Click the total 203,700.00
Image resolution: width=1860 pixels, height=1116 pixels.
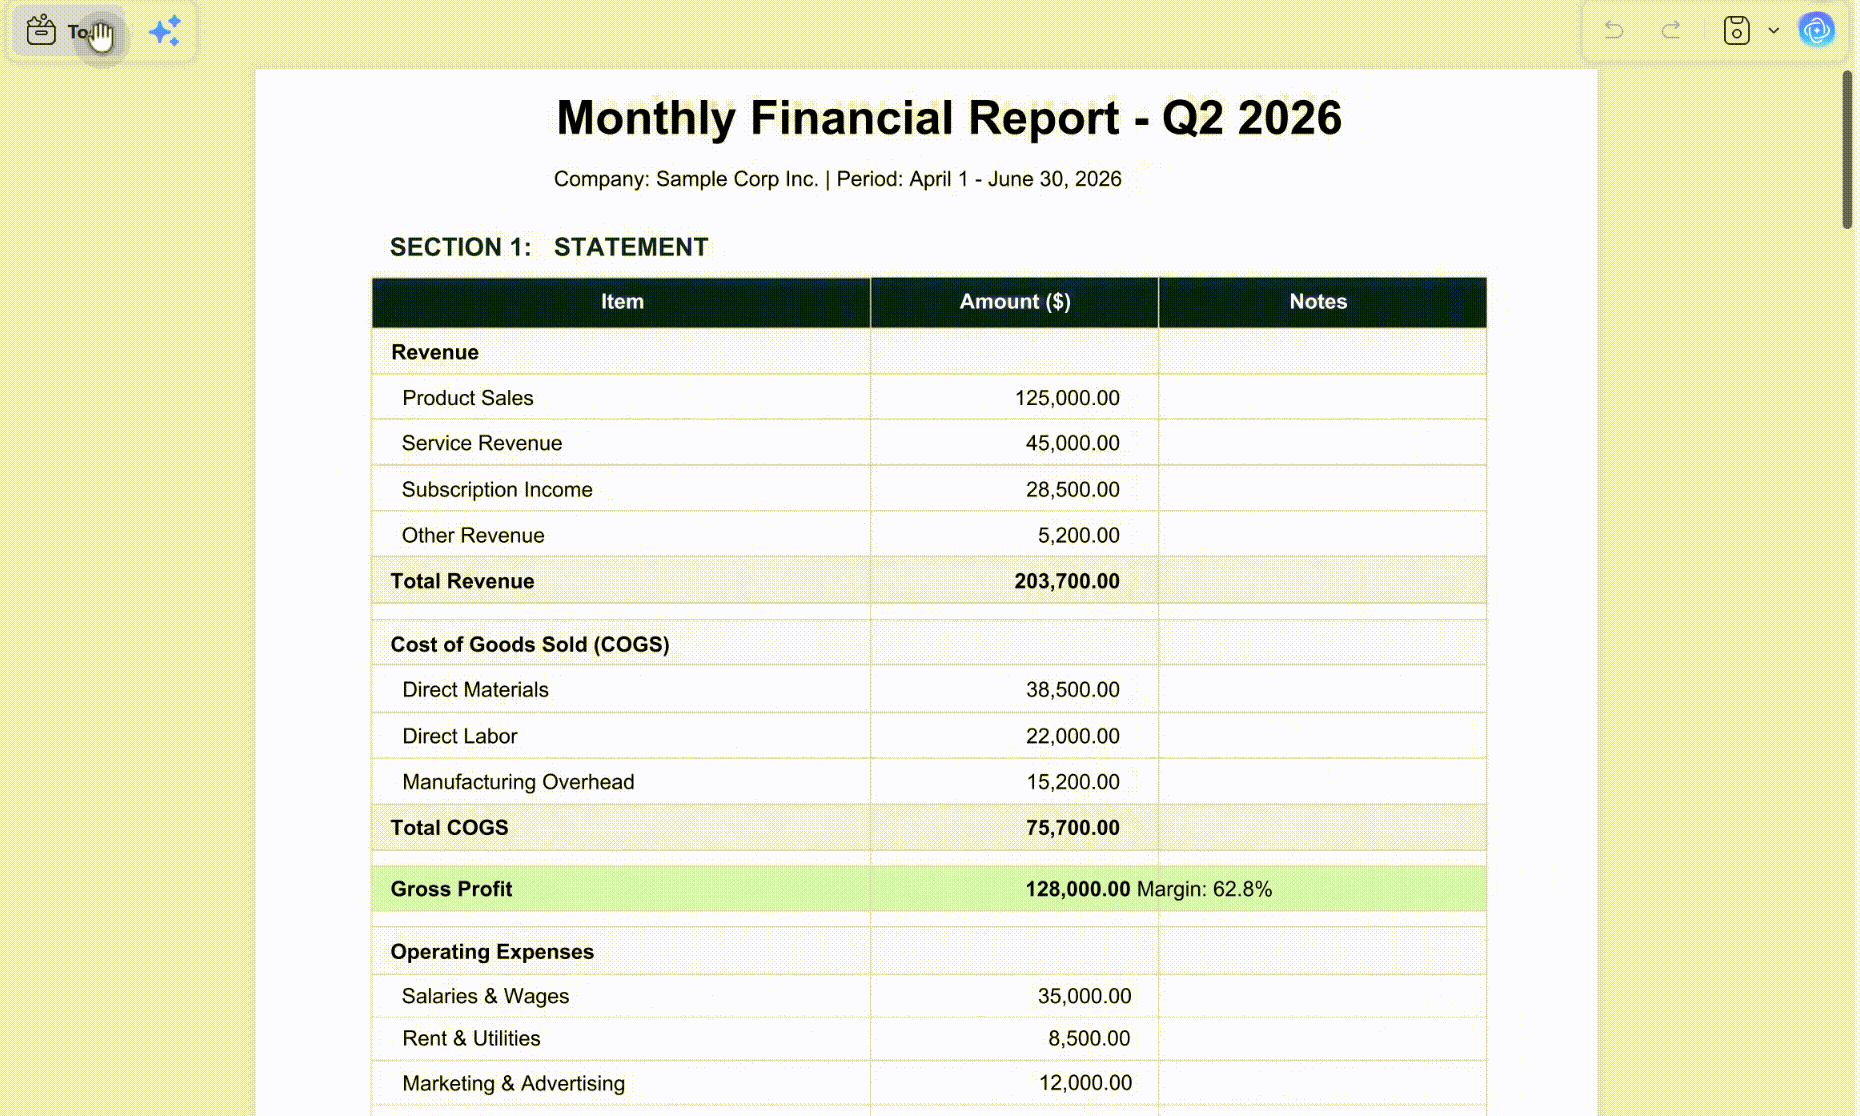click(1067, 581)
